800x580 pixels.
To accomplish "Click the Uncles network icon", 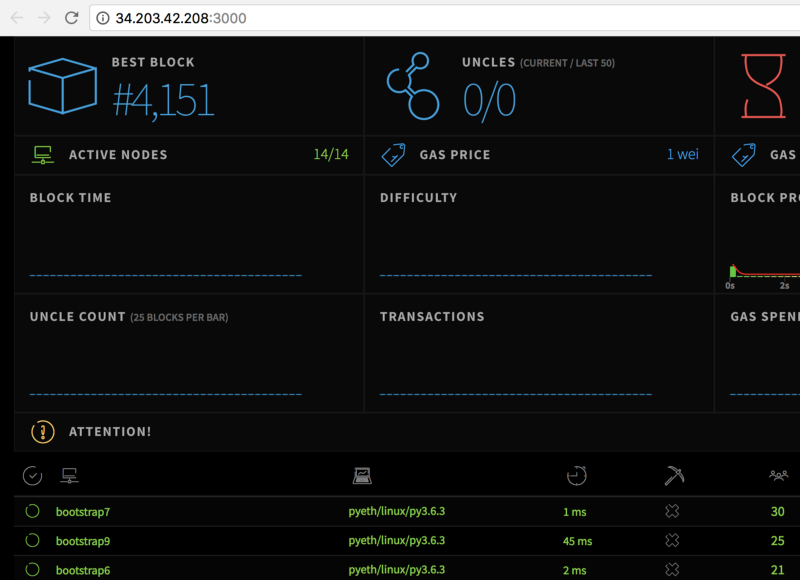I will 413,86.
